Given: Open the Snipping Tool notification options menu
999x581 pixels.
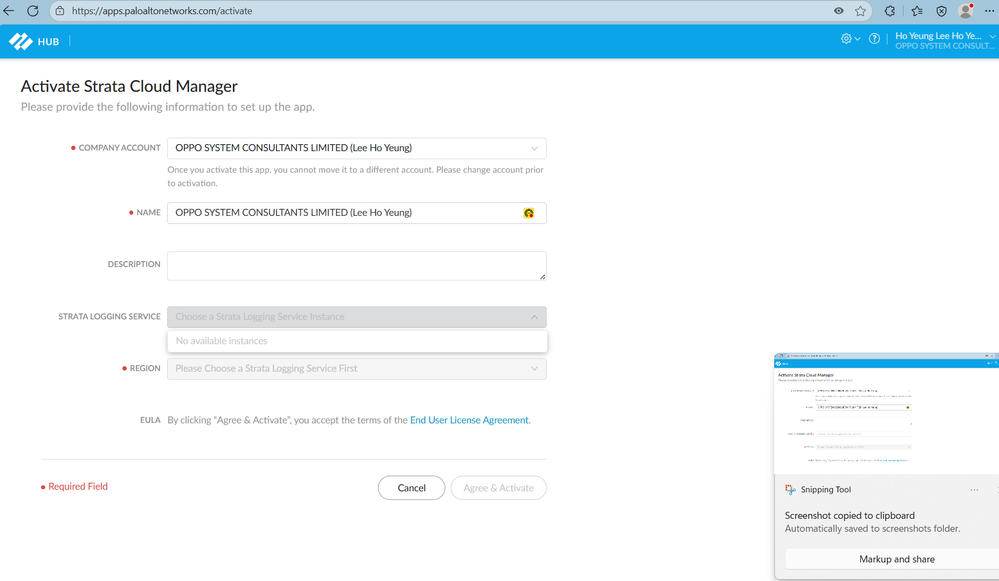Looking at the screenshot, I should (973, 489).
